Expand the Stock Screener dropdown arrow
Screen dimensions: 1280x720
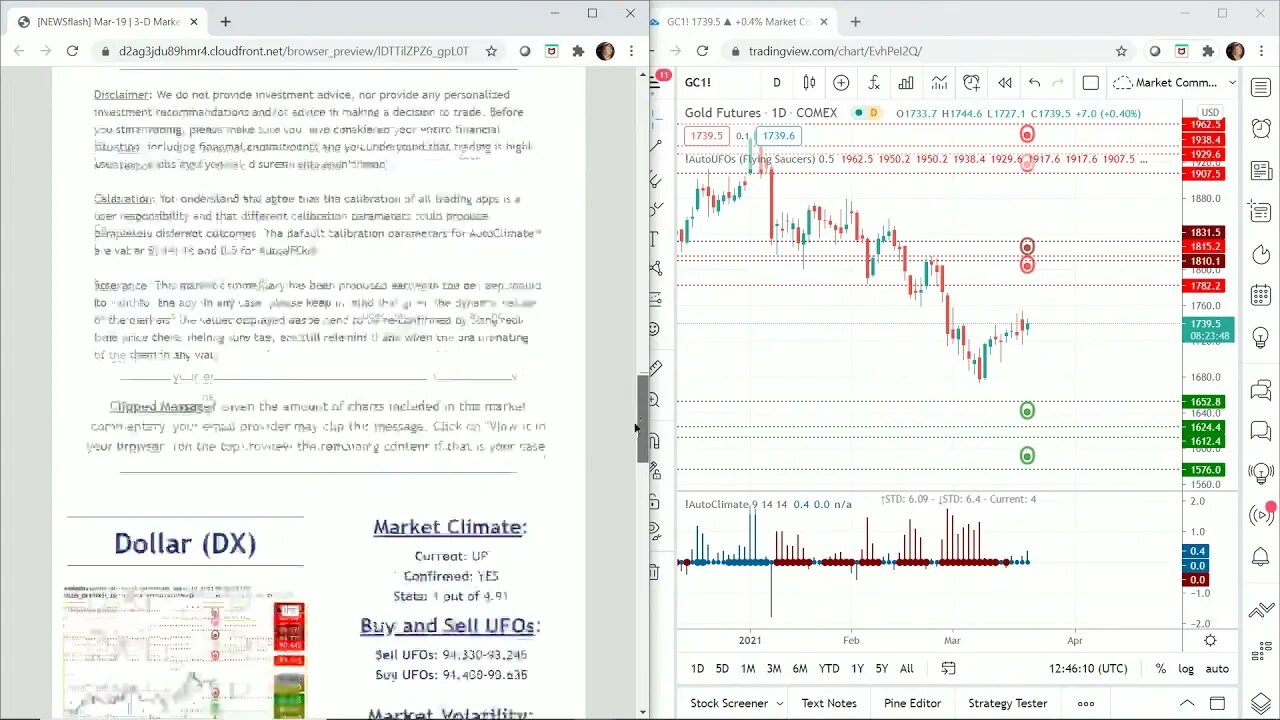point(781,703)
